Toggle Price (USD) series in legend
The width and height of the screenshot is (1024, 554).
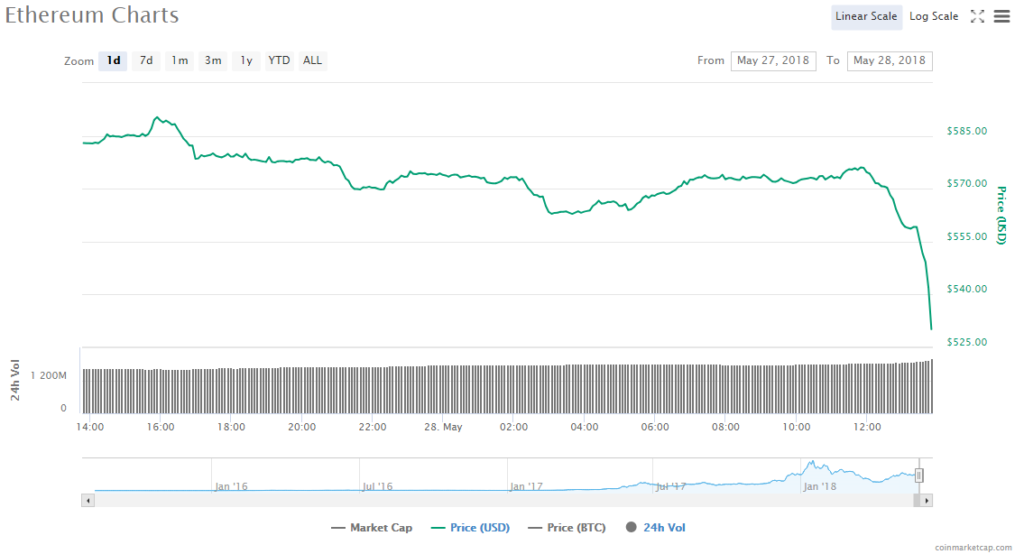[x=472, y=527]
